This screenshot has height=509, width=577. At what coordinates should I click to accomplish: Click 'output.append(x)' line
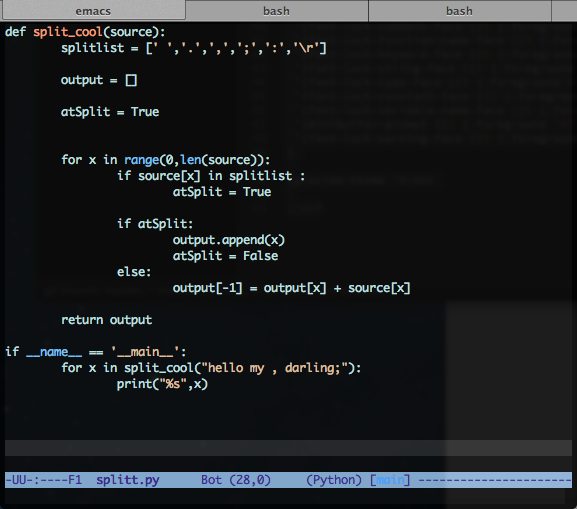[x=229, y=240]
